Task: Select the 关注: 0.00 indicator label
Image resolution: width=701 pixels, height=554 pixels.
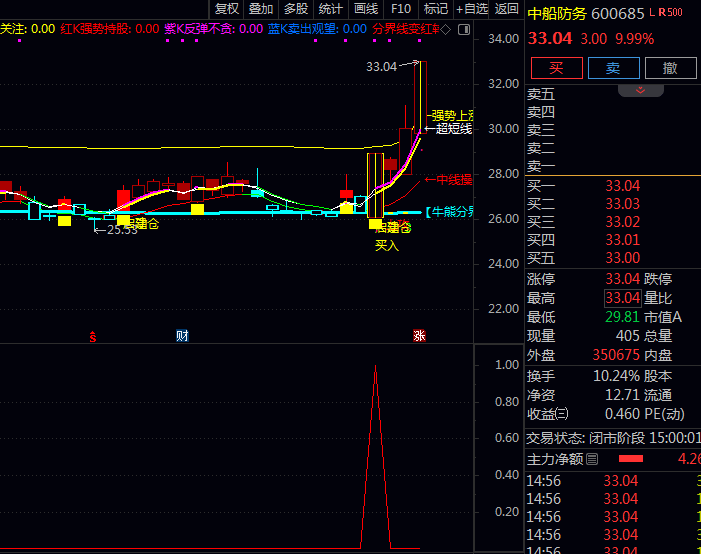Action: coord(27,29)
